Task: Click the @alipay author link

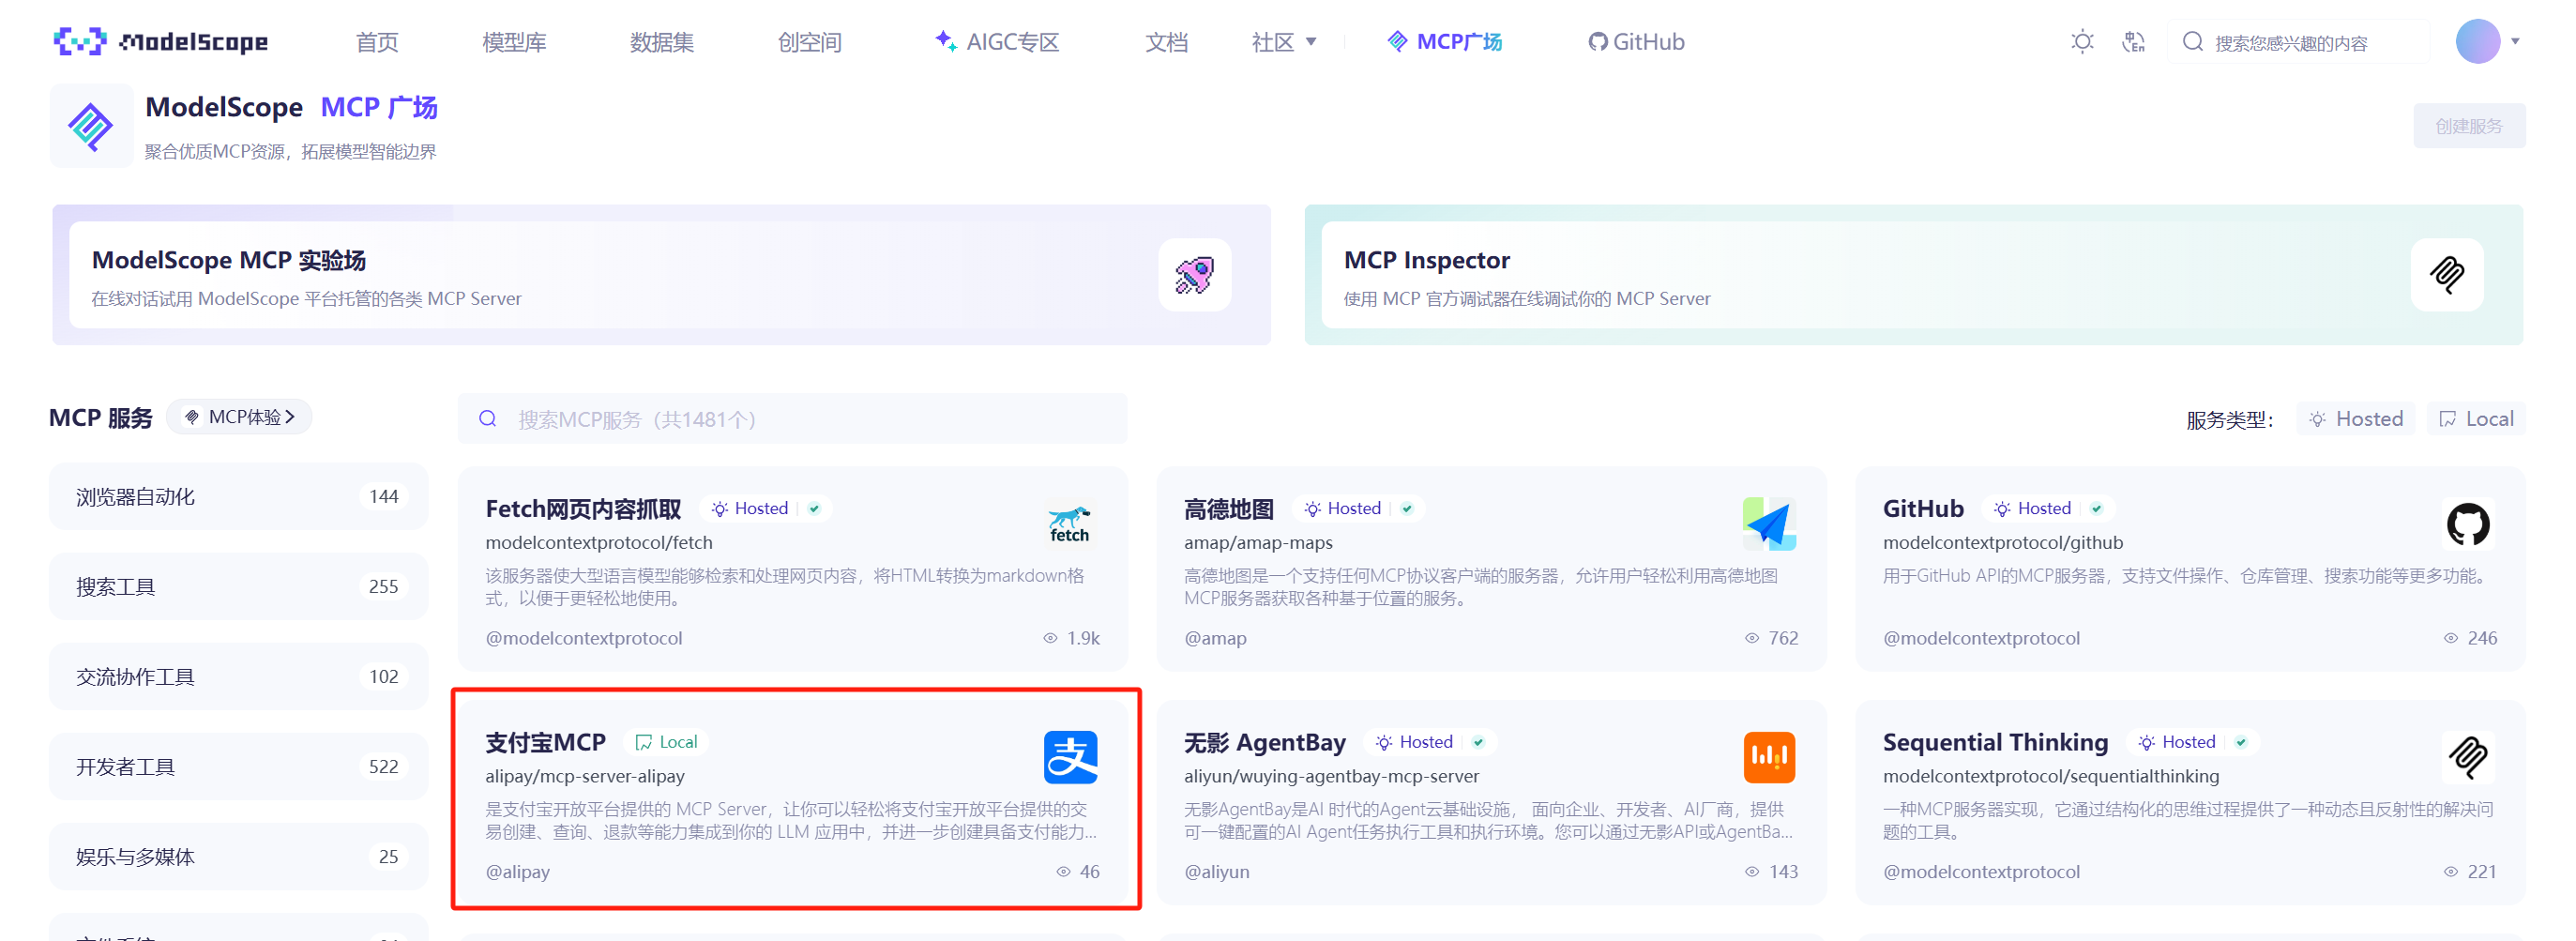Action: point(518,872)
